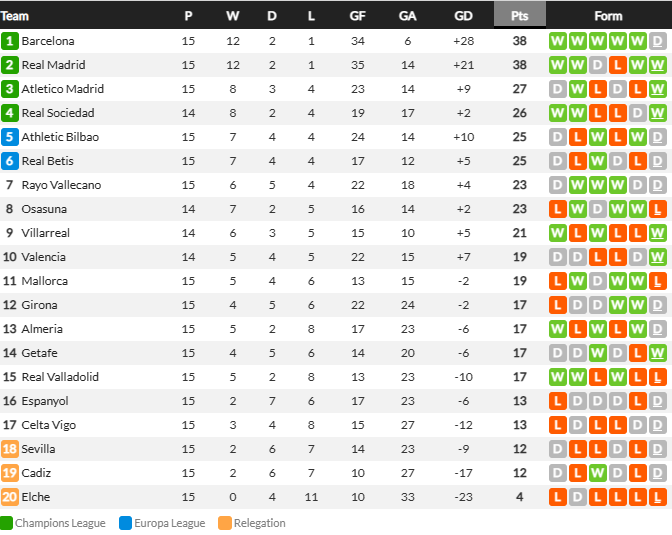
Task: Sort table by Pts column header
Action: [x=519, y=16]
